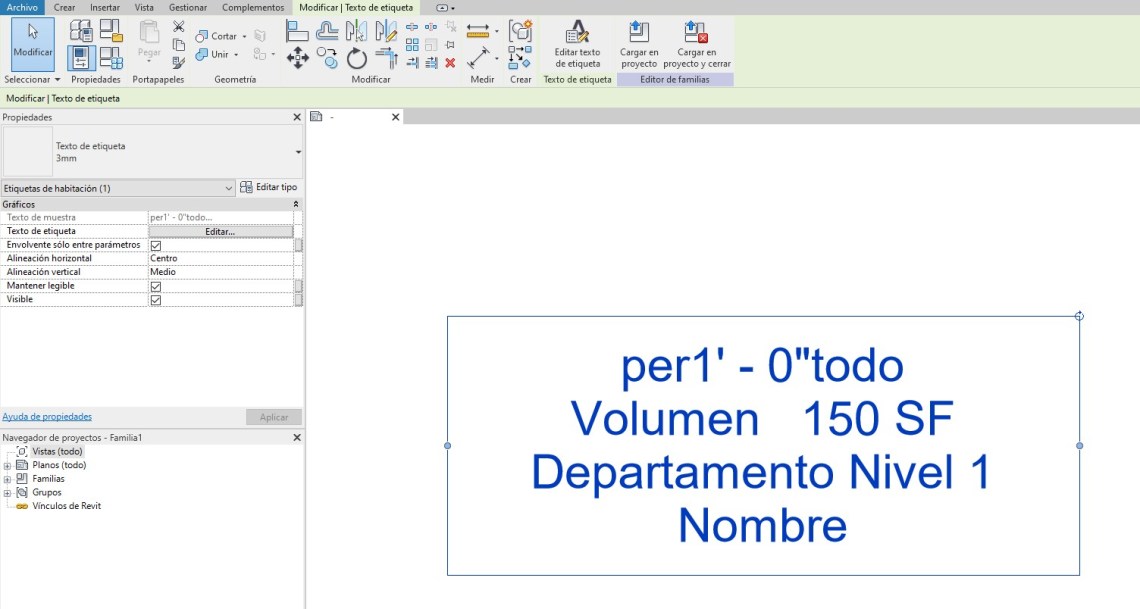Viewport: 1140px width, 609px height.
Task: Uncheck the Visible checkbox
Action: pos(156,300)
